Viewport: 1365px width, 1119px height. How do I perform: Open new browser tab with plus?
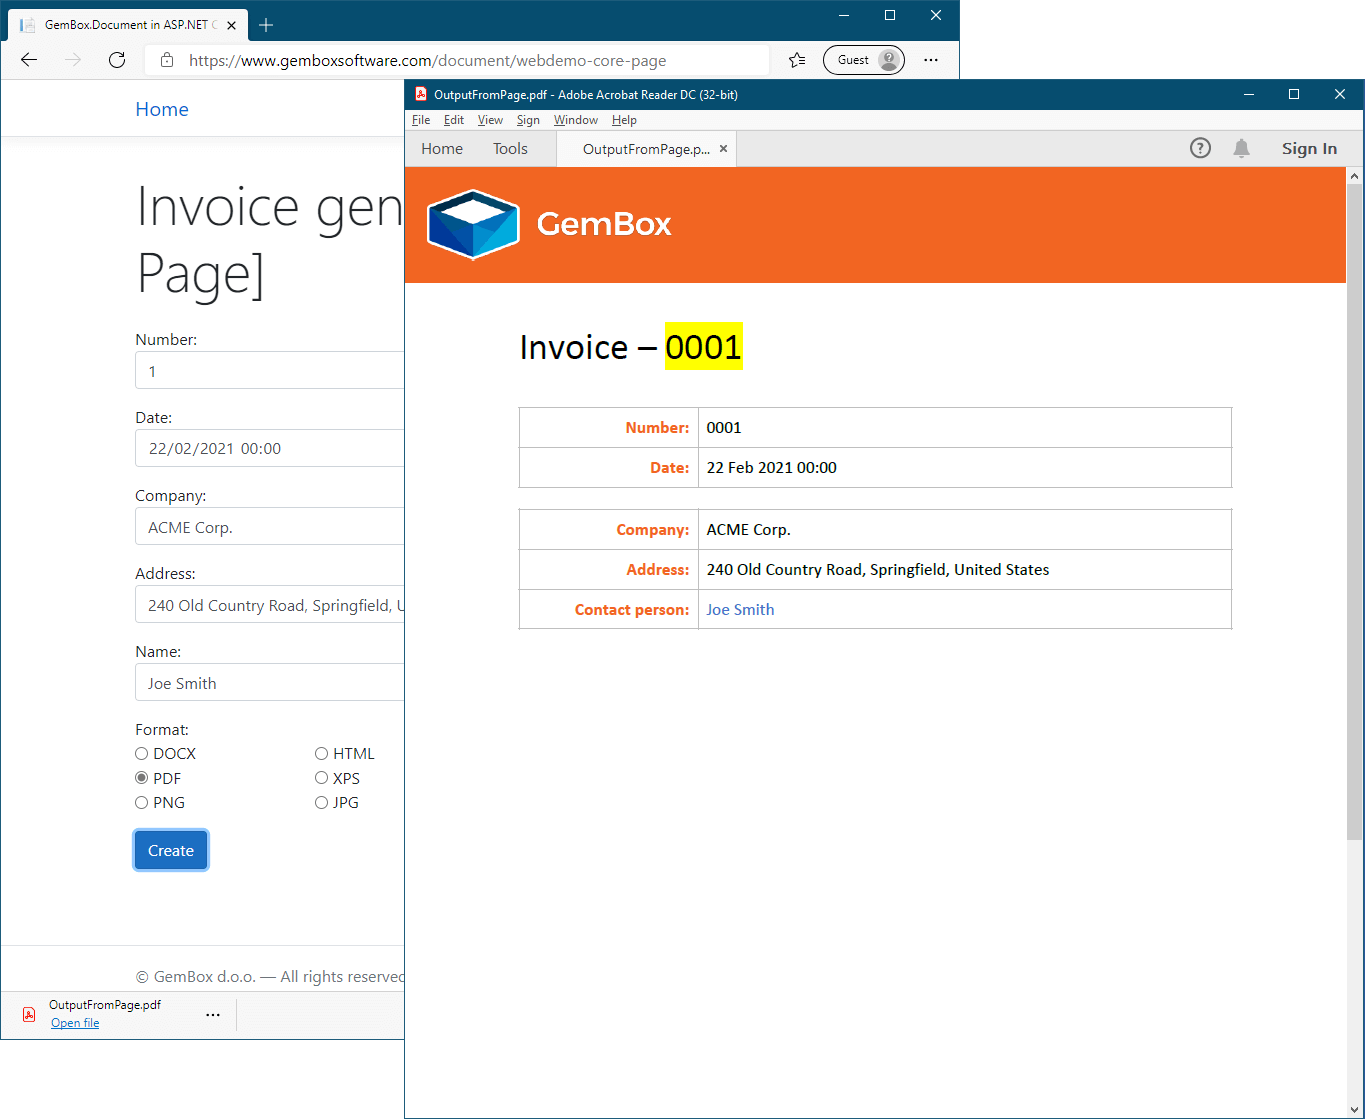(x=266, y=25)
